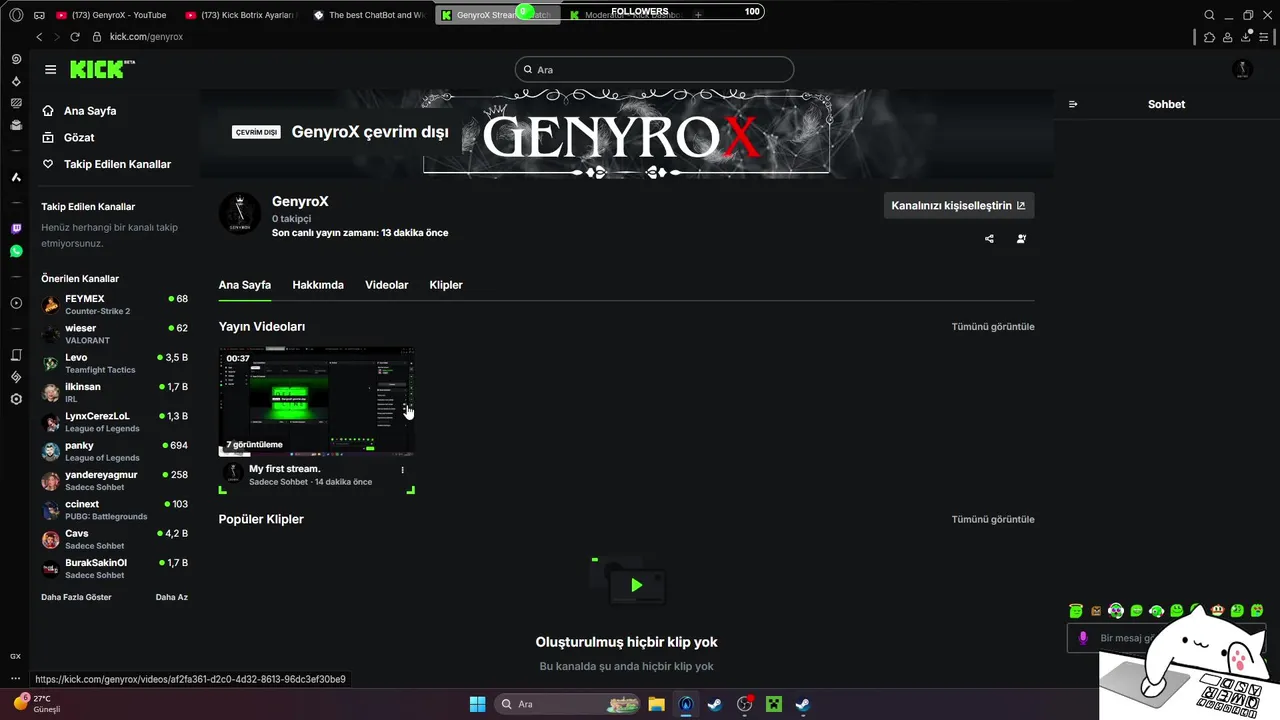Image resolution: width=1280 pixels, height=720 pixels.
Task: Open BurakSakinOl recommended channel
Action: [x=114, y=568]
